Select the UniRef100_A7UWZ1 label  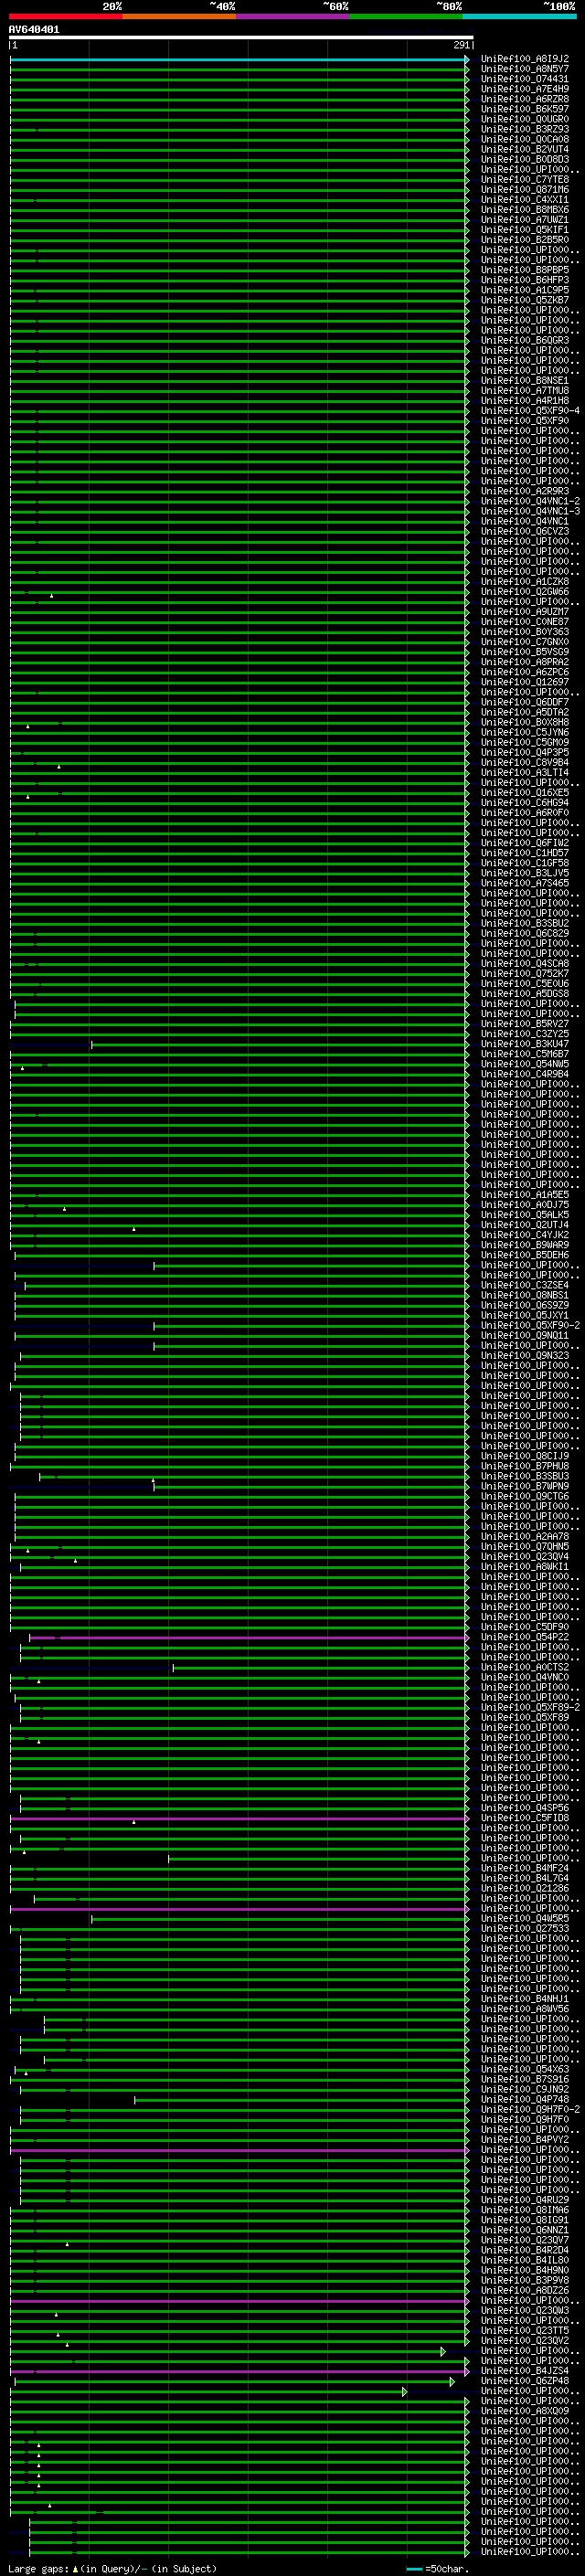[x=525, y=220]
